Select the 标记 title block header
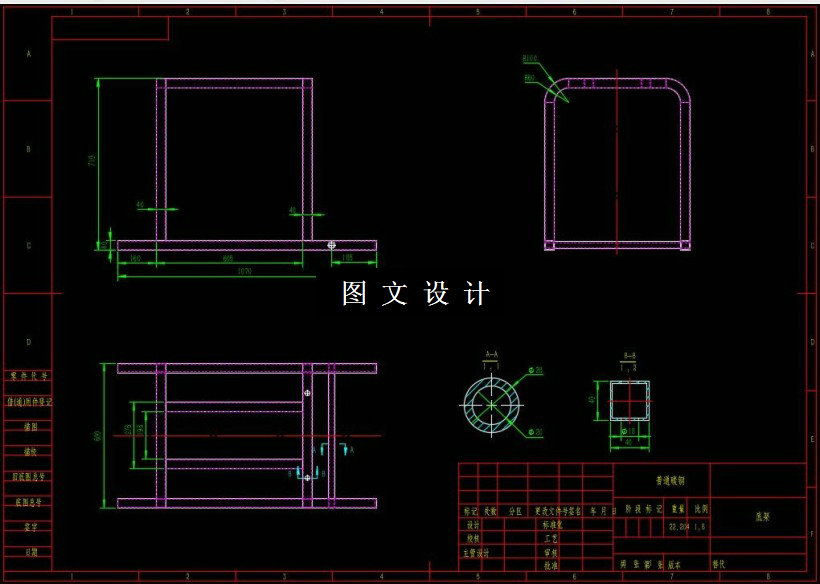 coord(470,511)
